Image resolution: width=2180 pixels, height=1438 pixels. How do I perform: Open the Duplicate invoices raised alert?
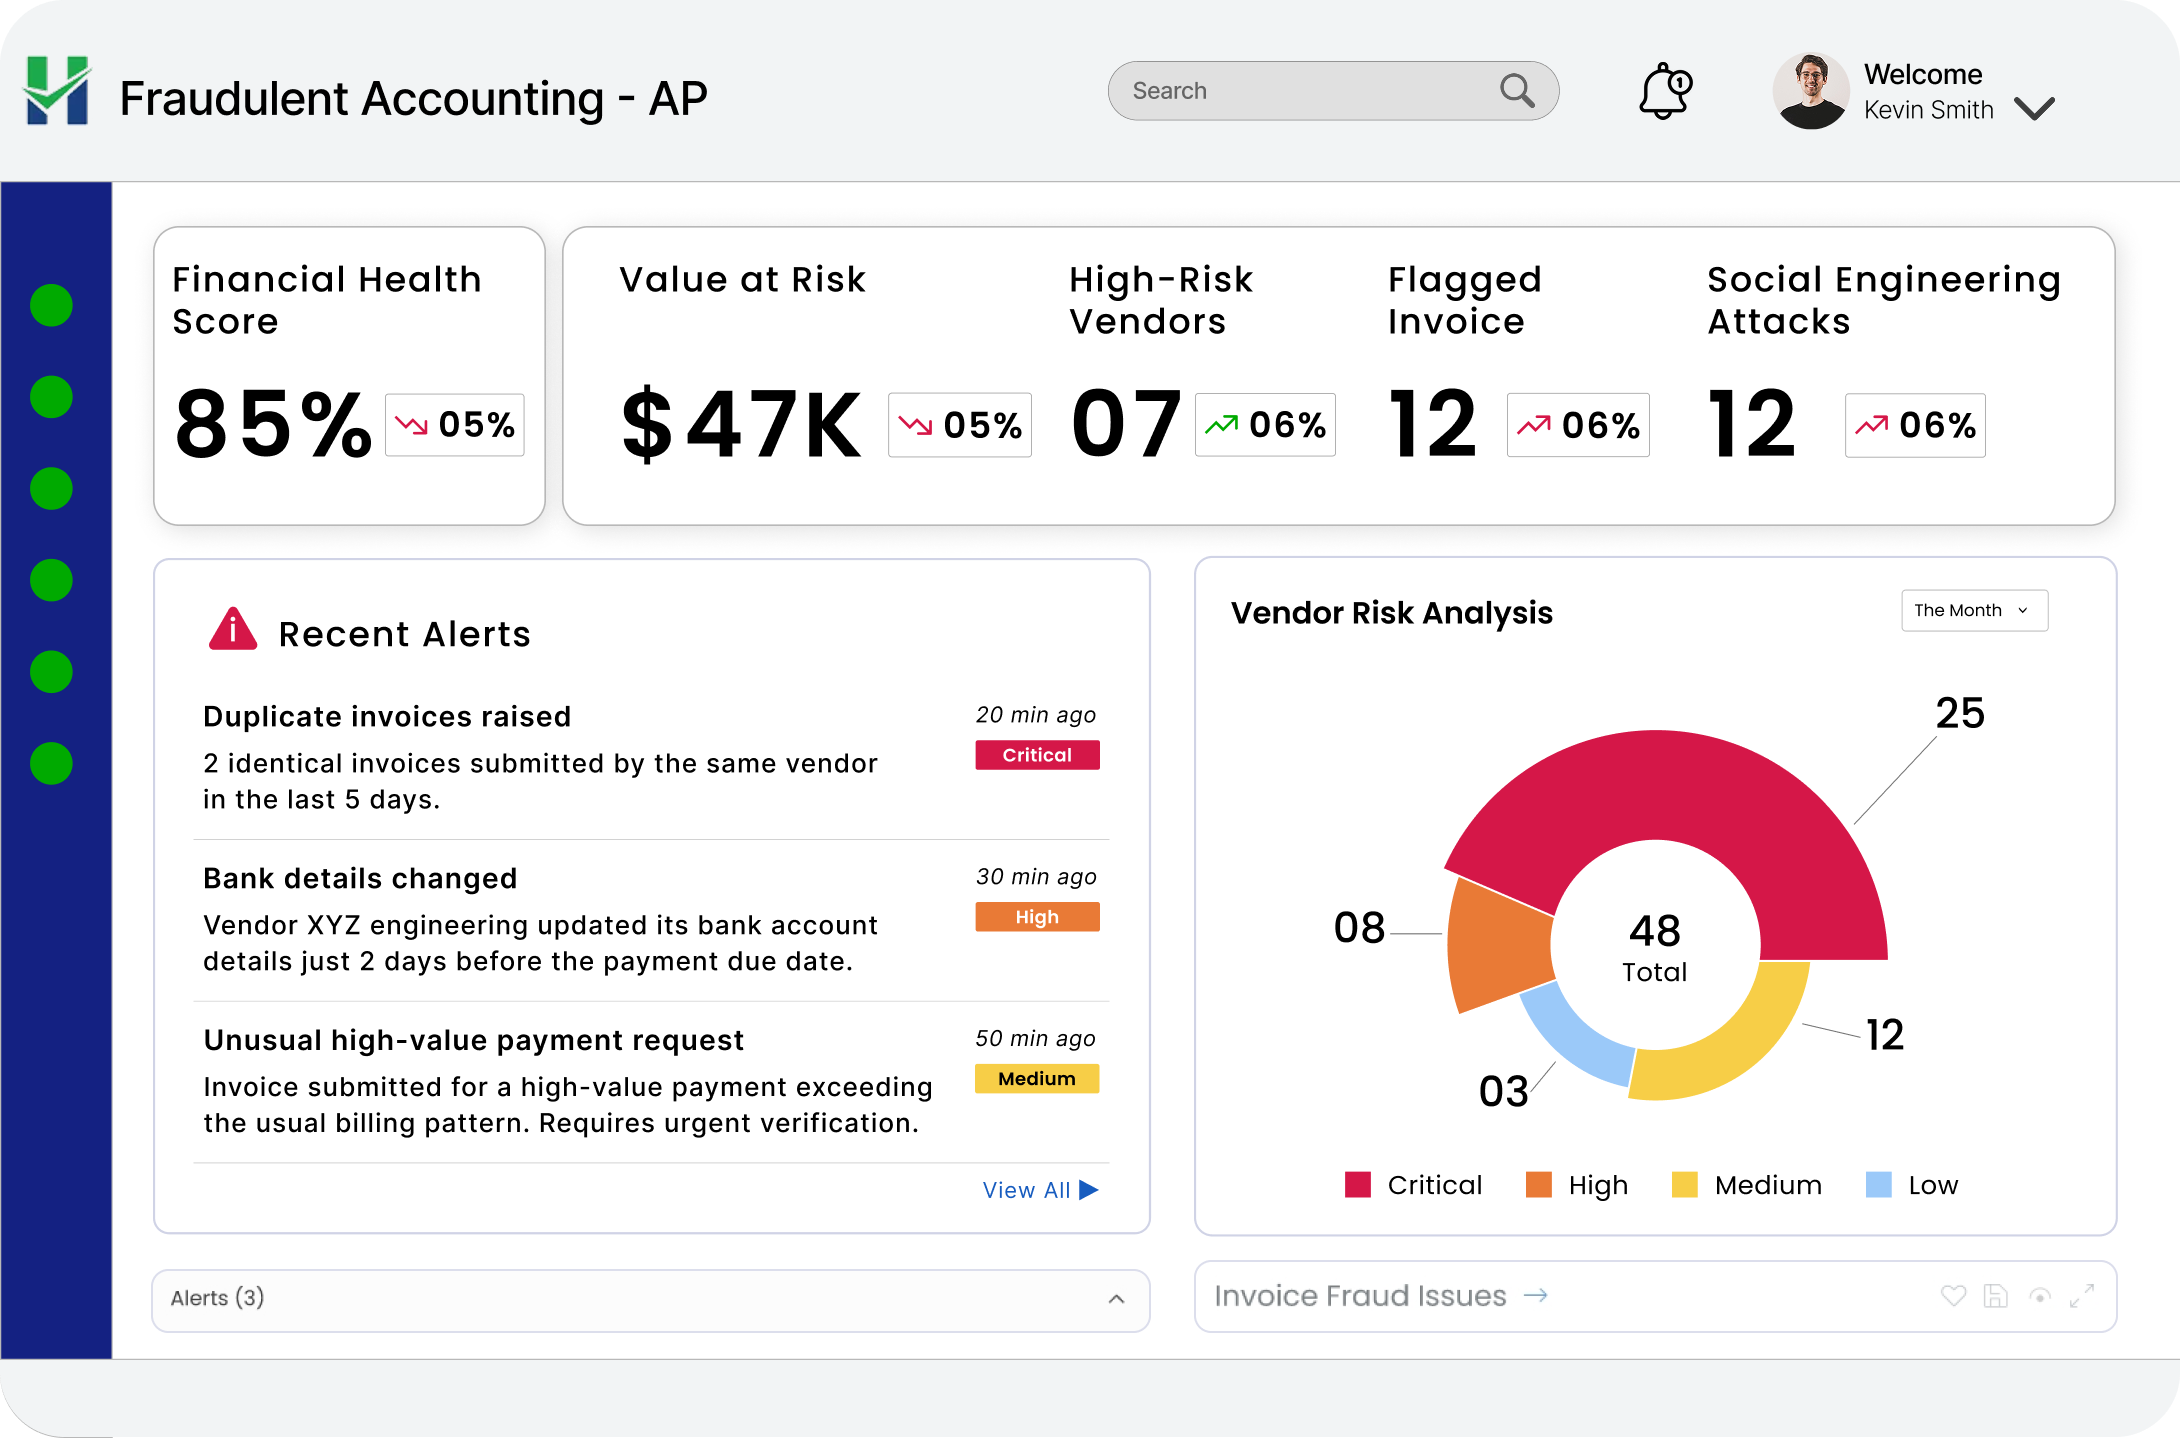[387, 717]
